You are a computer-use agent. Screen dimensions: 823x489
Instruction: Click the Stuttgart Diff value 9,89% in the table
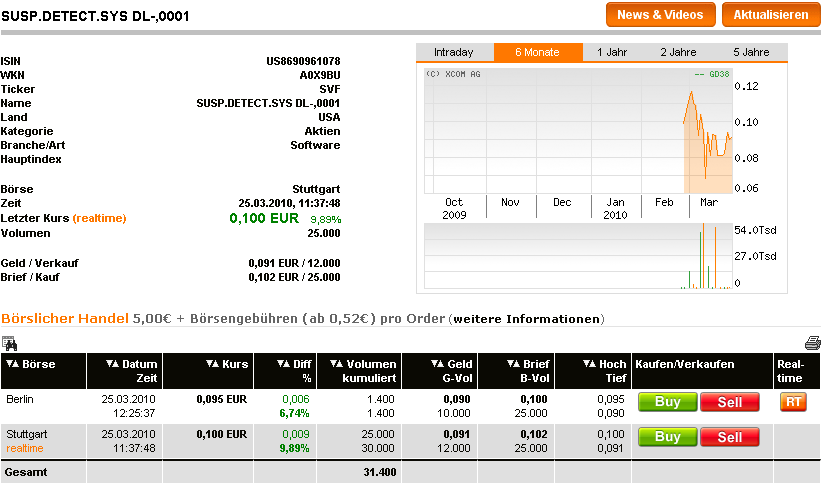click(294, 449)
